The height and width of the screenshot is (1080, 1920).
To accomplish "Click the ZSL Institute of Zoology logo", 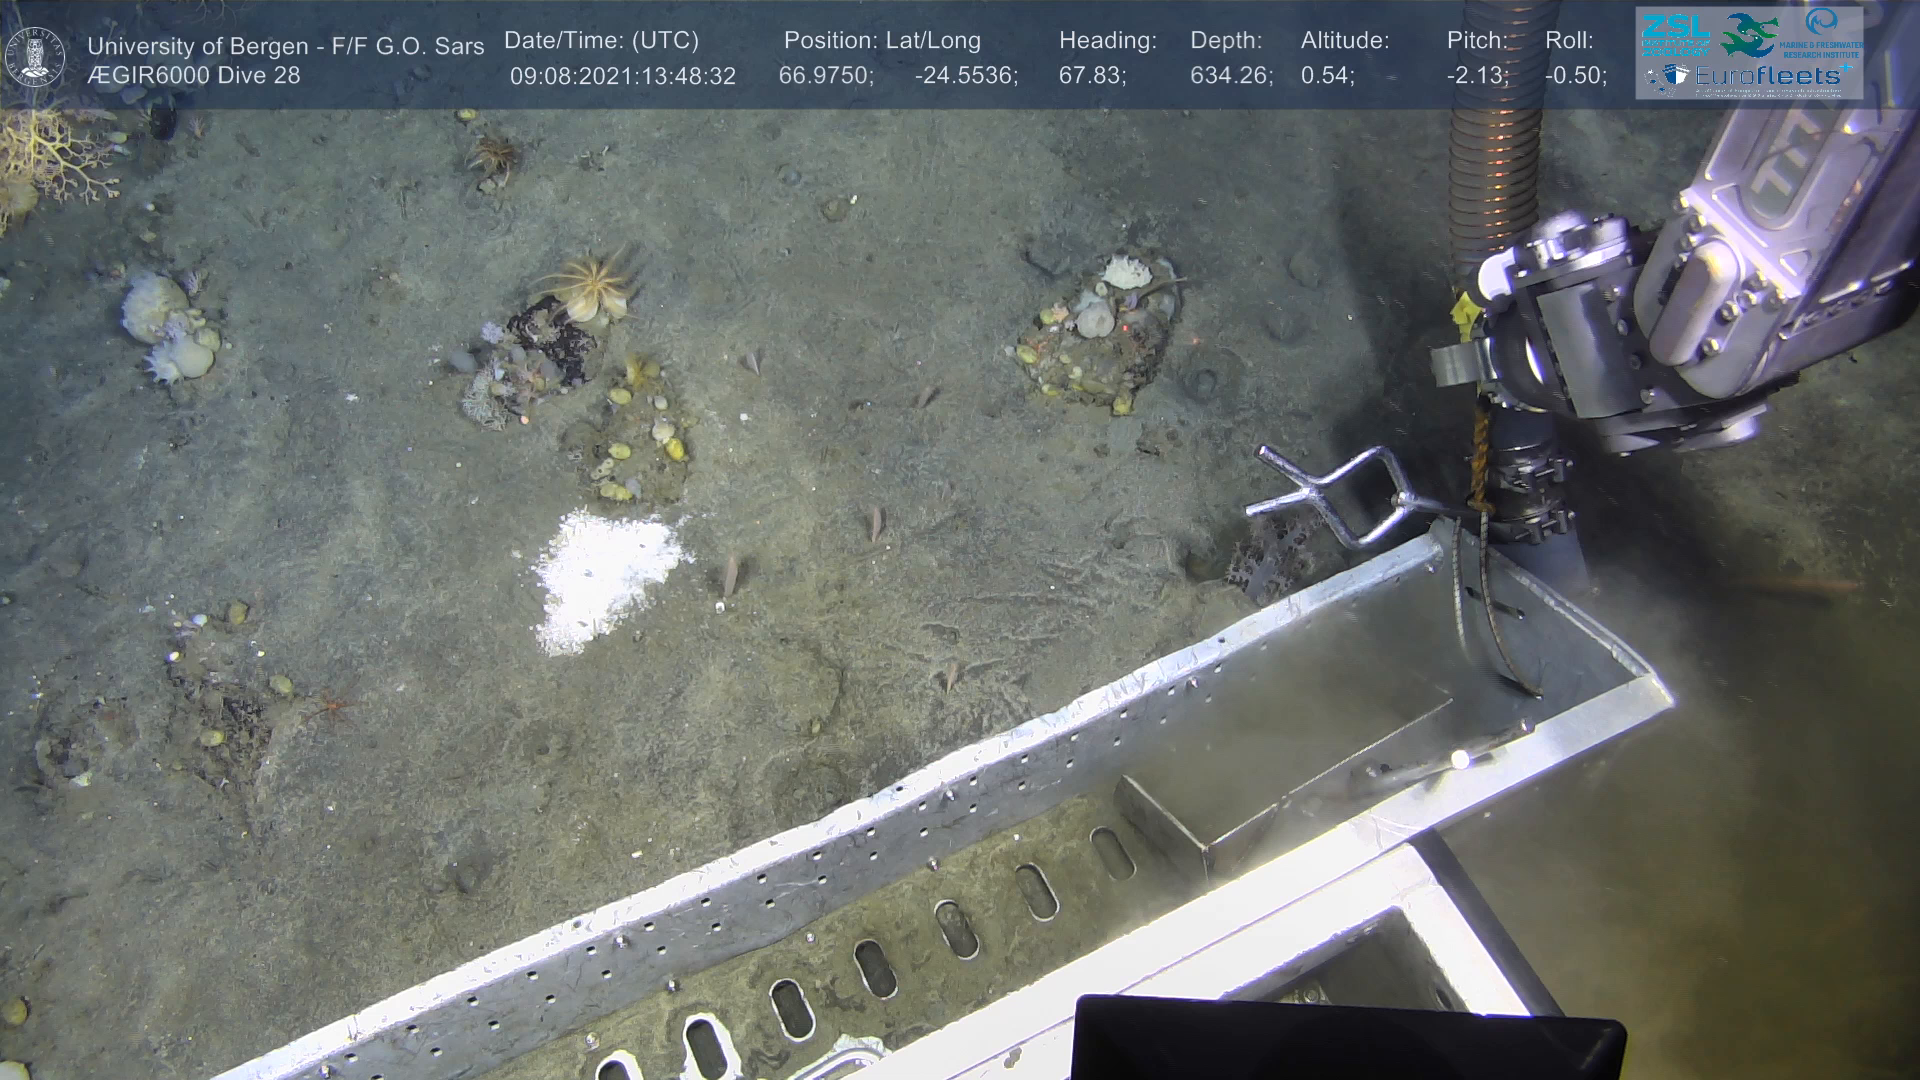I will click(x=1675, y=34).
